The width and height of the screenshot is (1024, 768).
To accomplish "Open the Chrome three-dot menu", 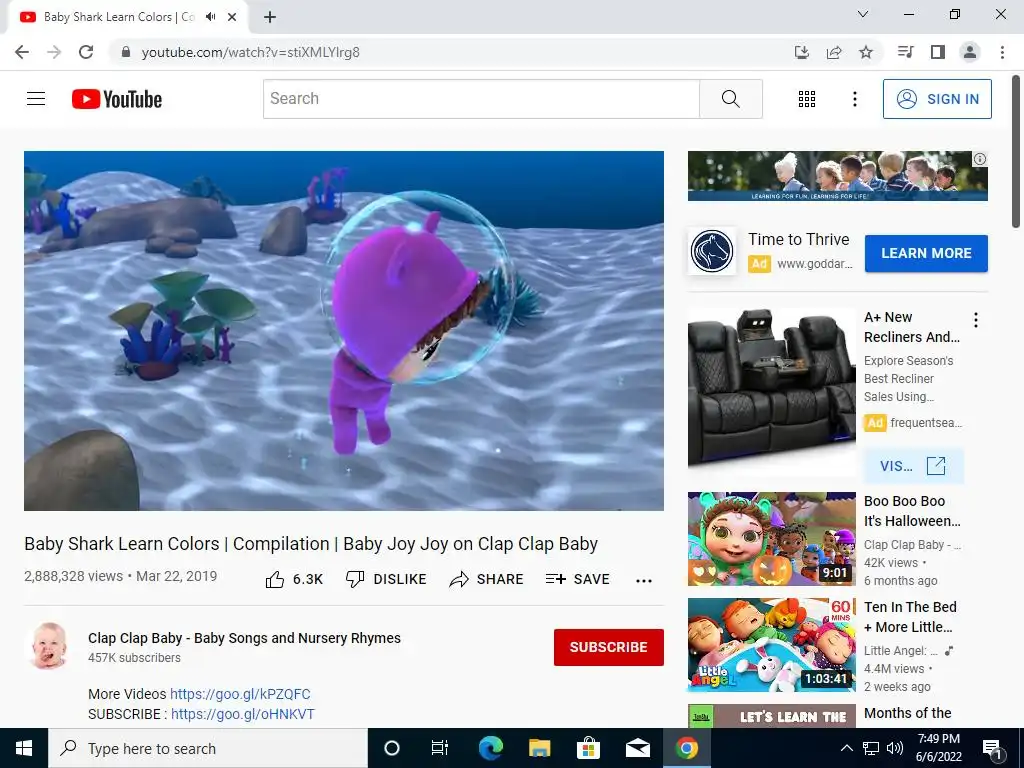I will (x=1002, y=52).
